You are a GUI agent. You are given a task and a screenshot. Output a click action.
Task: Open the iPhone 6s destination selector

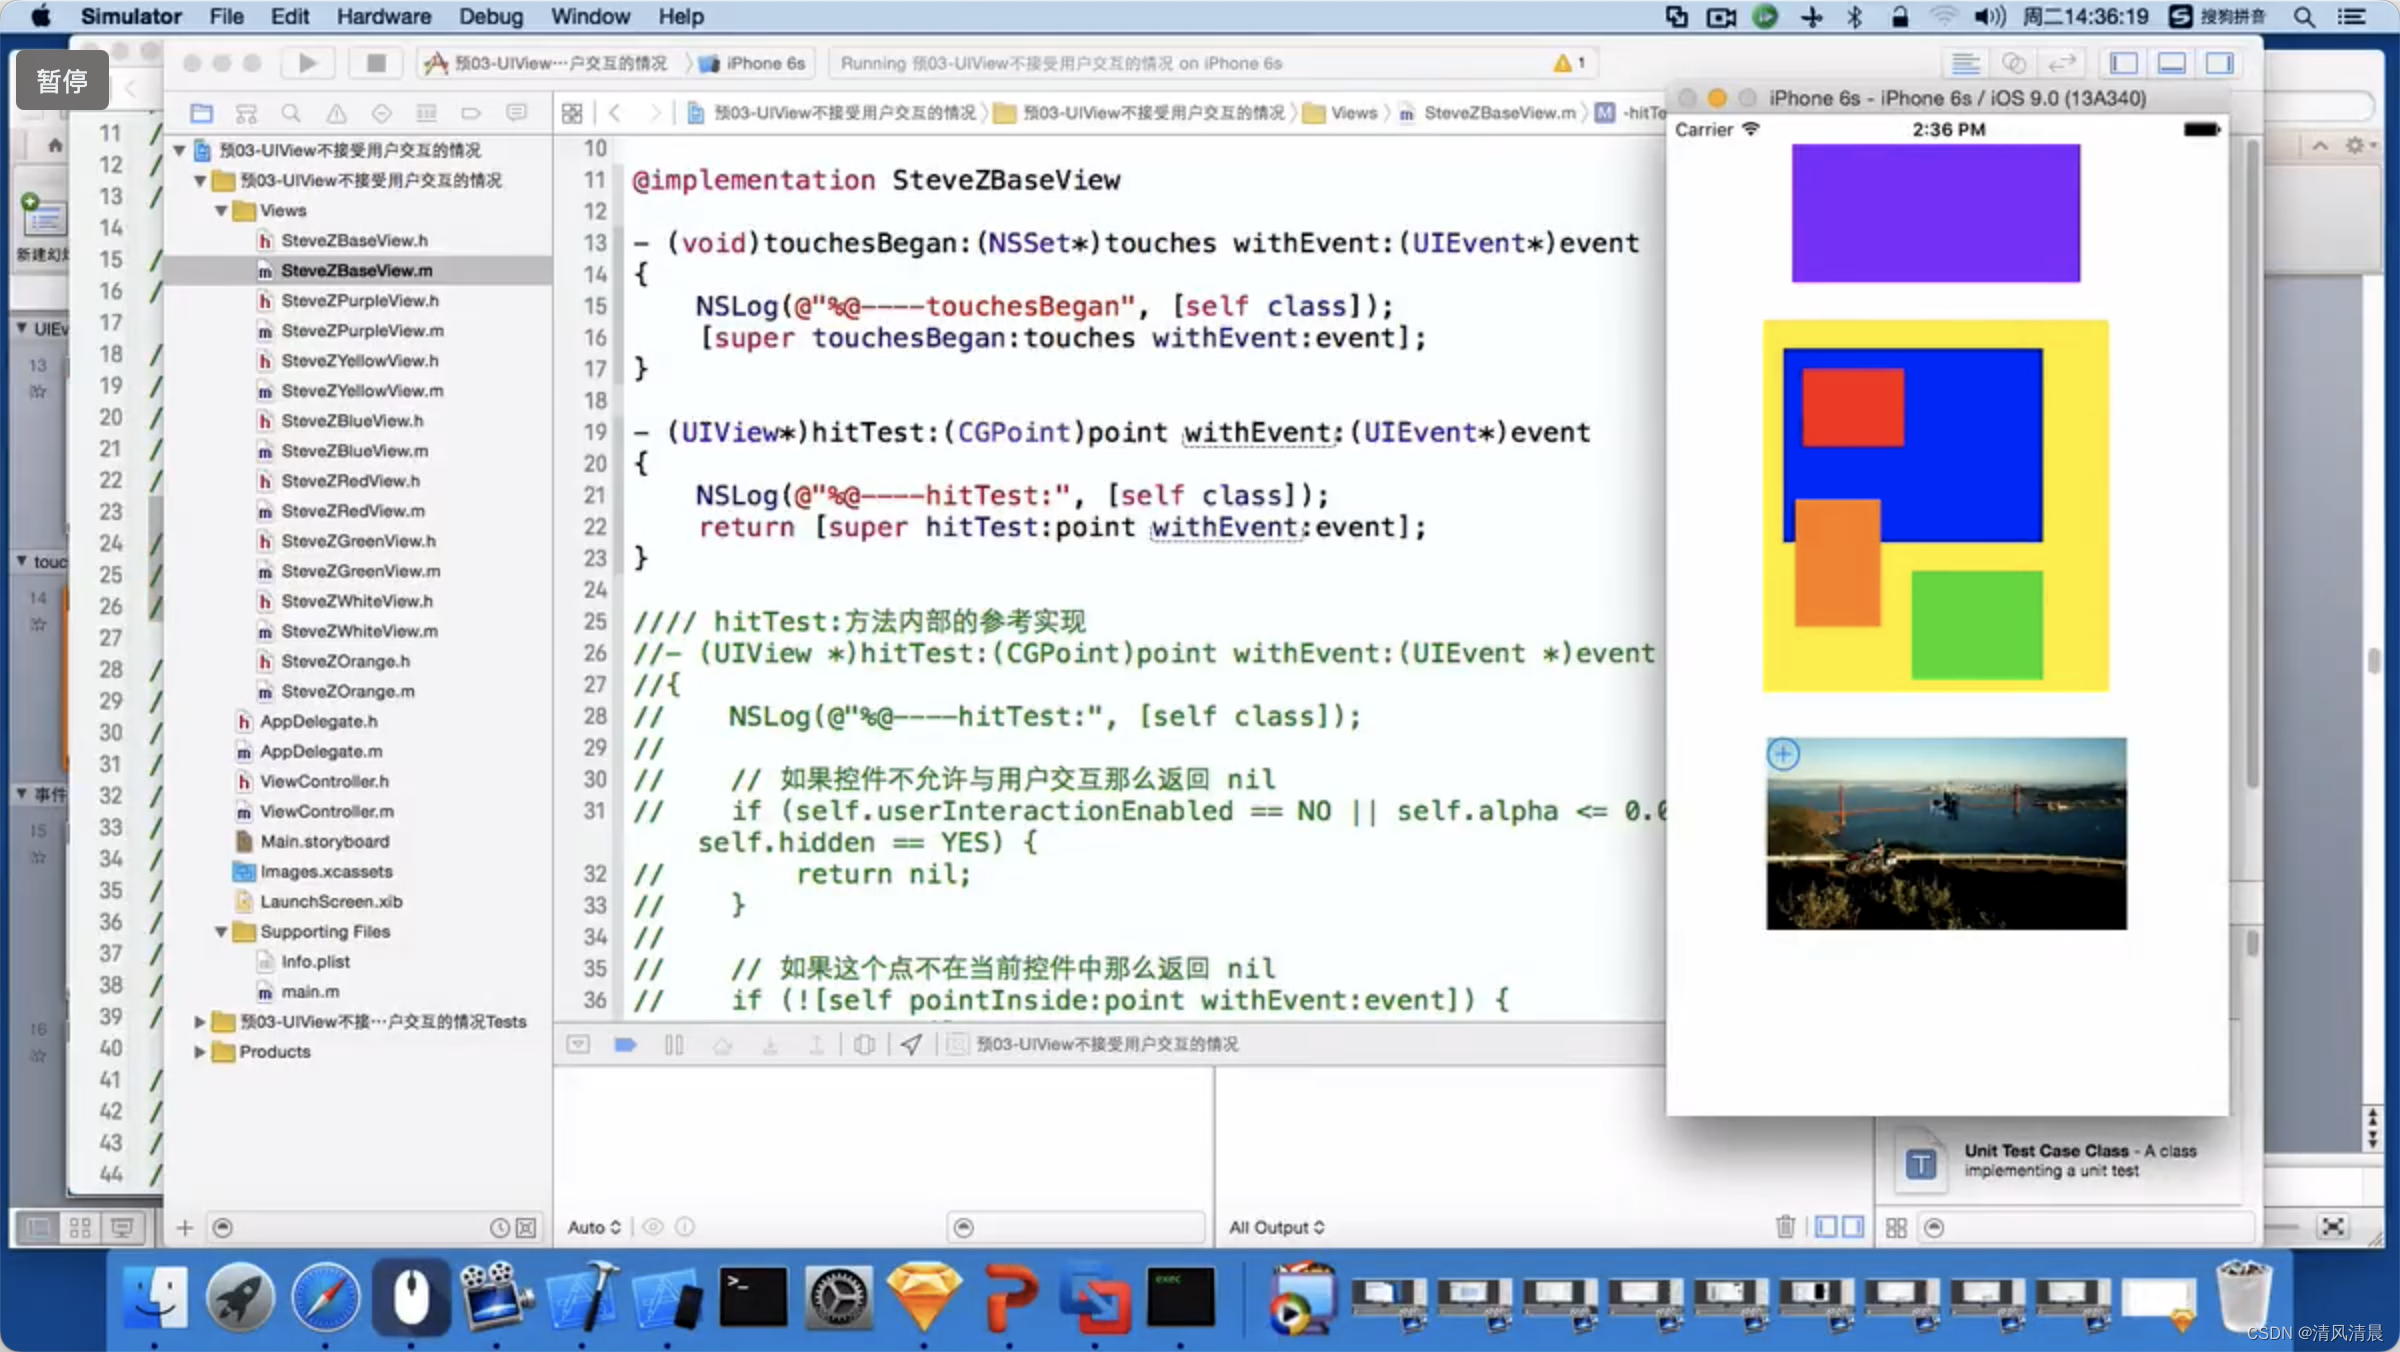[x=754, y=63]
